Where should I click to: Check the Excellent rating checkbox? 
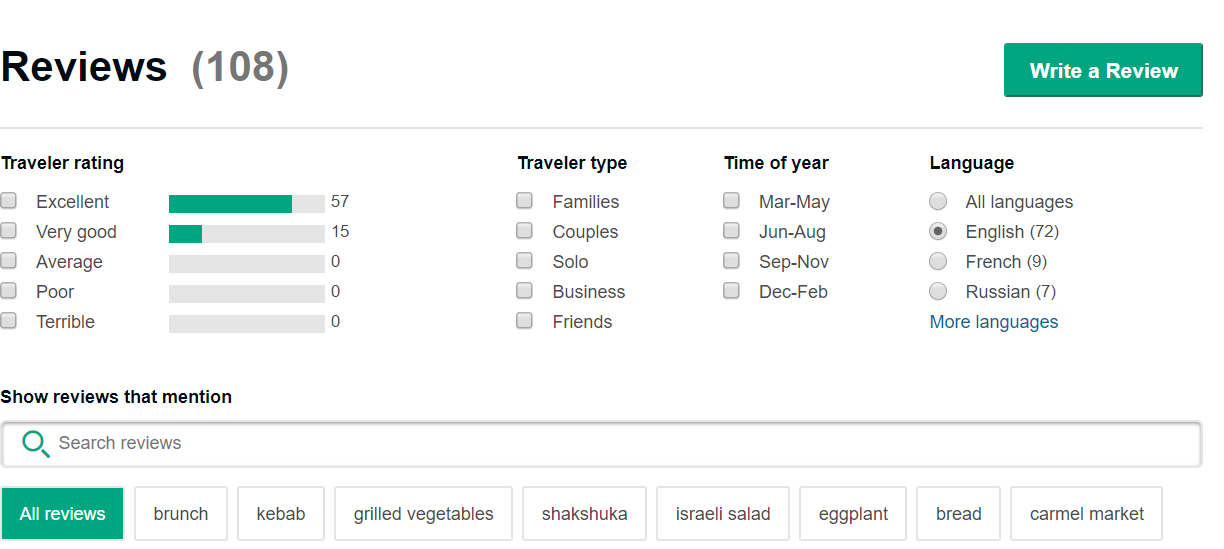(x=9, y=201)
